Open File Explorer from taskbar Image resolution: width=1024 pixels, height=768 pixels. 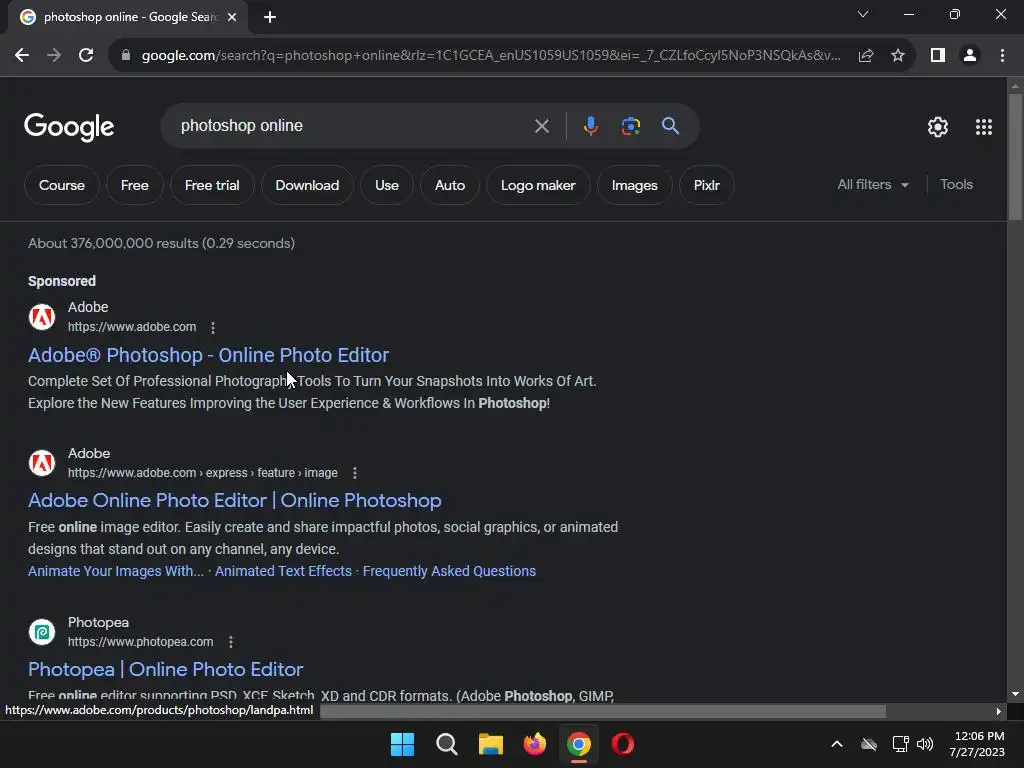coord(490,744)
